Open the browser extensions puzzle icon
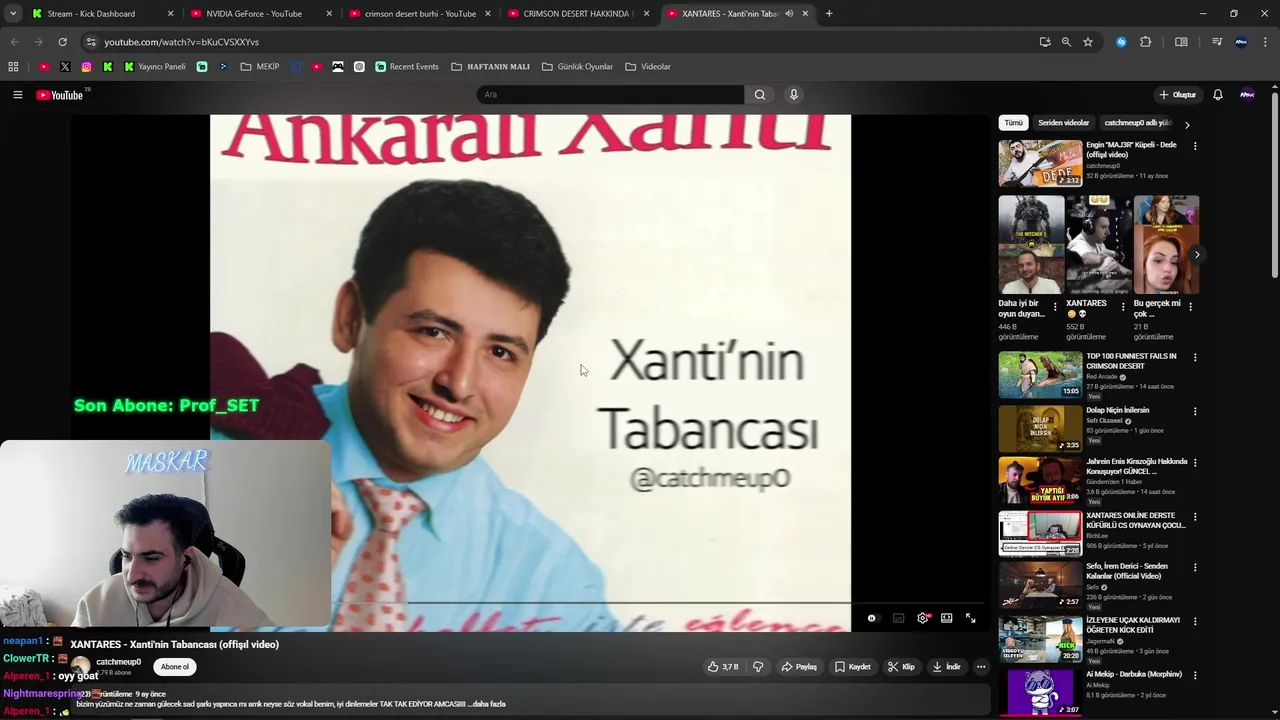1280x720 pixels. [1146, 42]
